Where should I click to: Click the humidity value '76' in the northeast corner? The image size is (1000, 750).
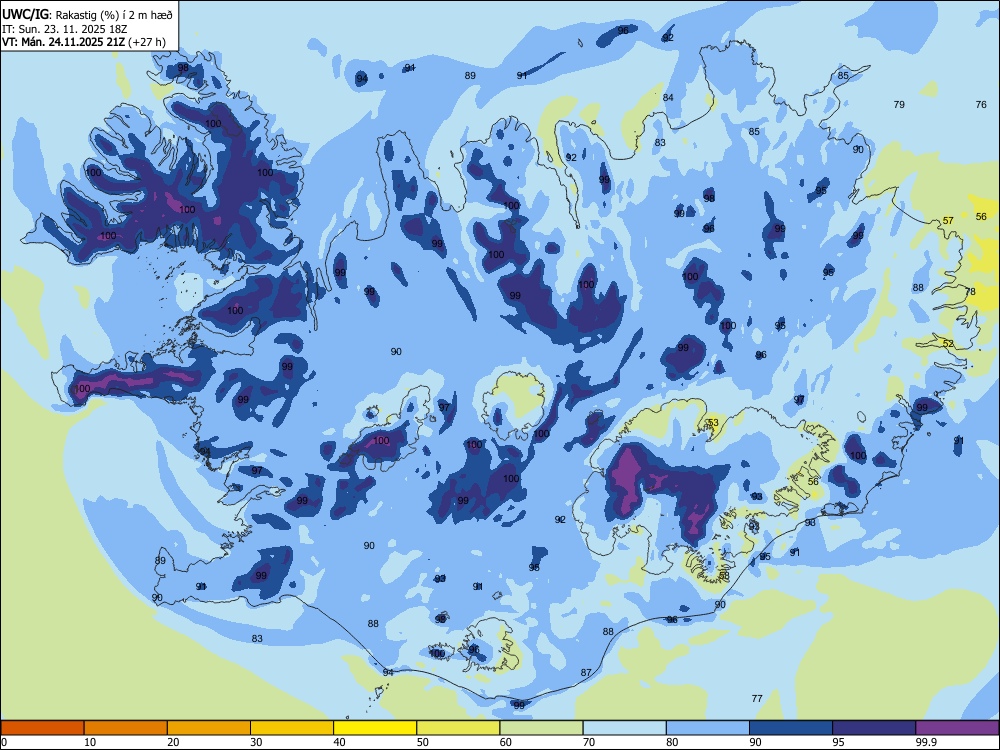pos(982,105)
